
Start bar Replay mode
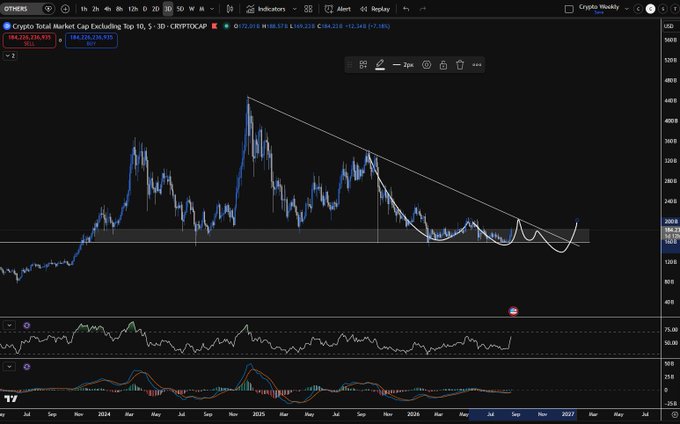pyautogui.click(x=375, y=9)
